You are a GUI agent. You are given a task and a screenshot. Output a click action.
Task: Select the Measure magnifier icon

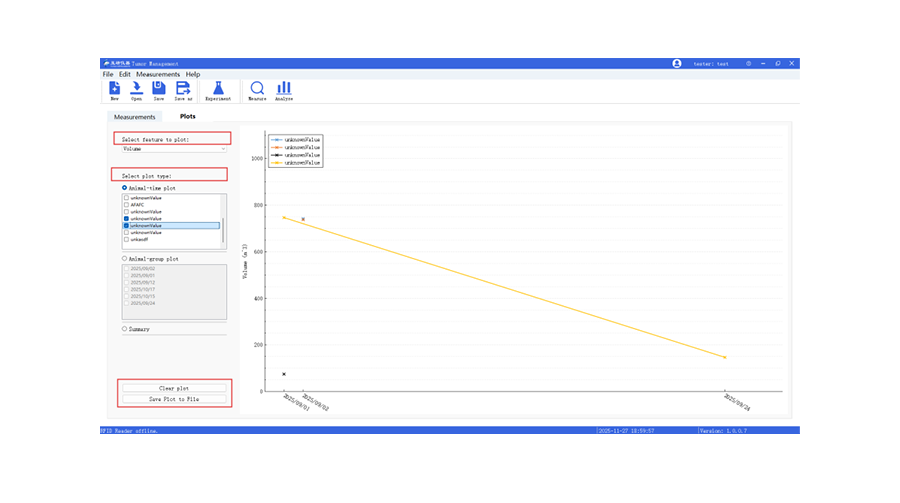[257, 89]
